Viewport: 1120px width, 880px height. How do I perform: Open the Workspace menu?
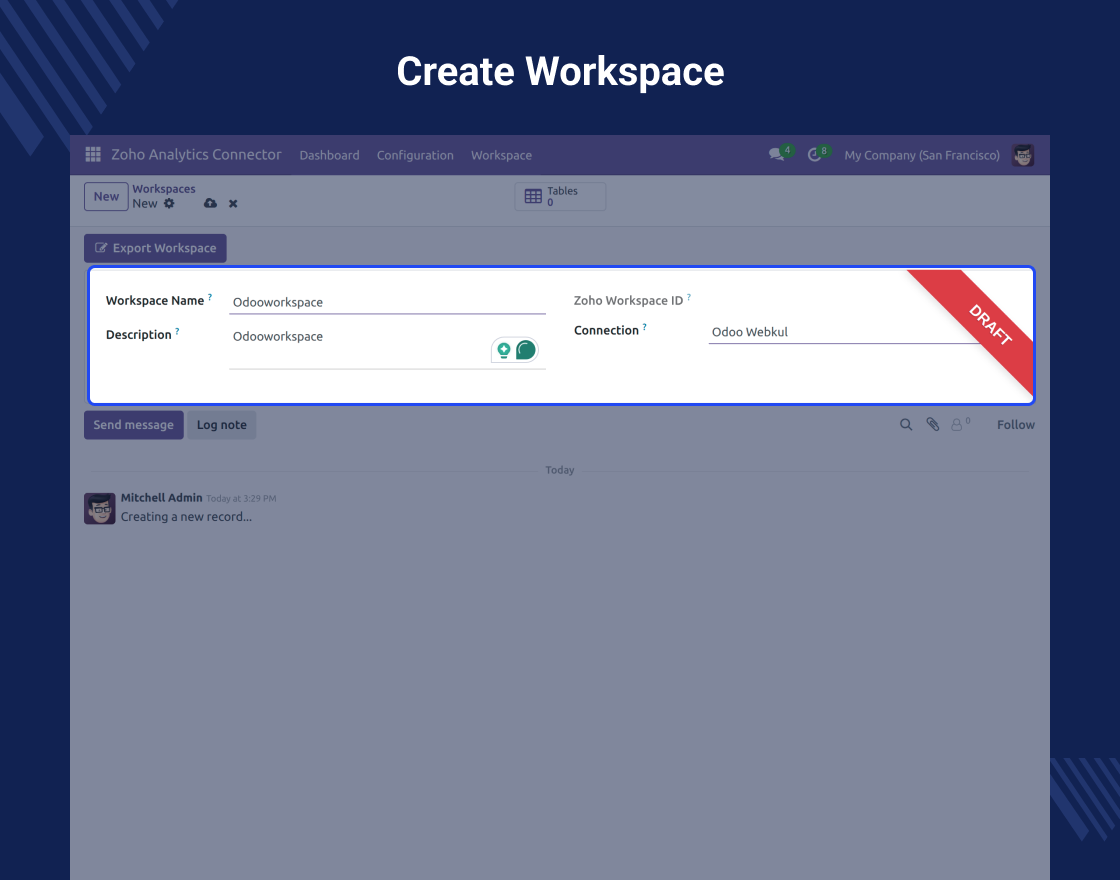(501, 155)
